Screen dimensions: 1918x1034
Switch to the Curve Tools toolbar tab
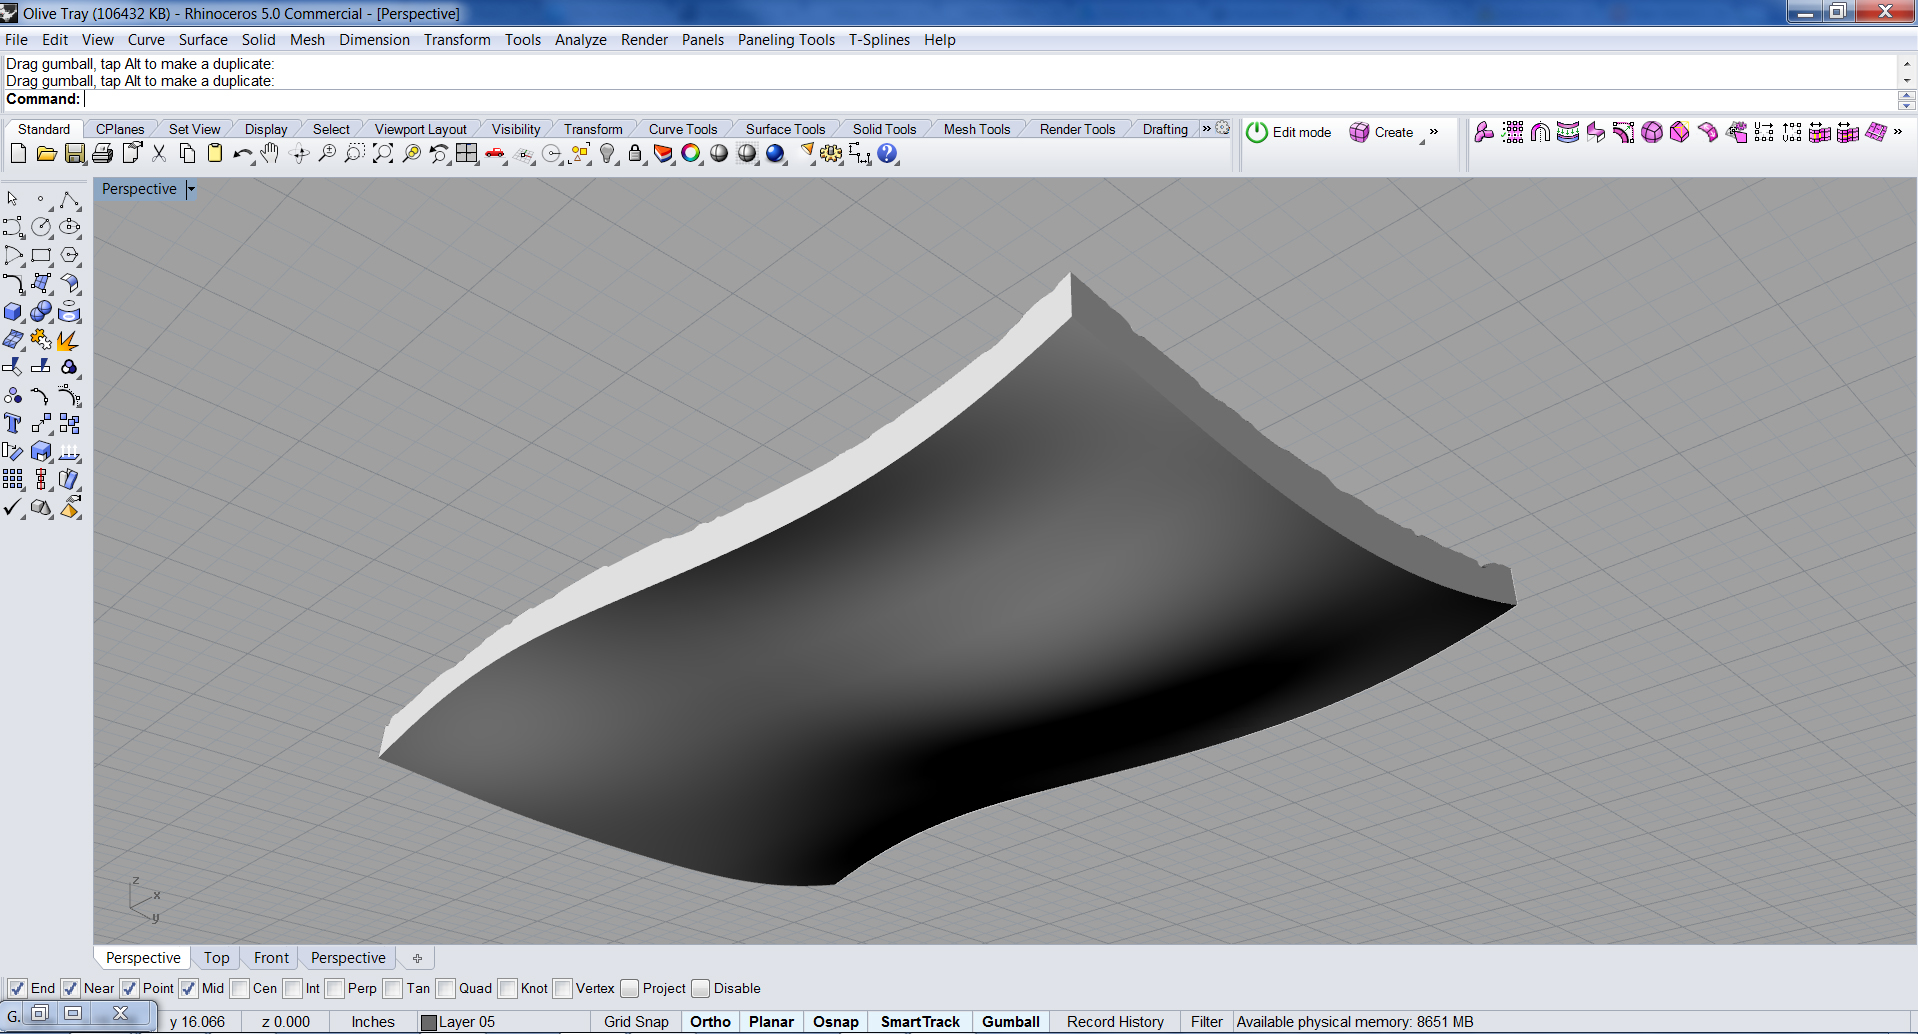tap(682, 129)
